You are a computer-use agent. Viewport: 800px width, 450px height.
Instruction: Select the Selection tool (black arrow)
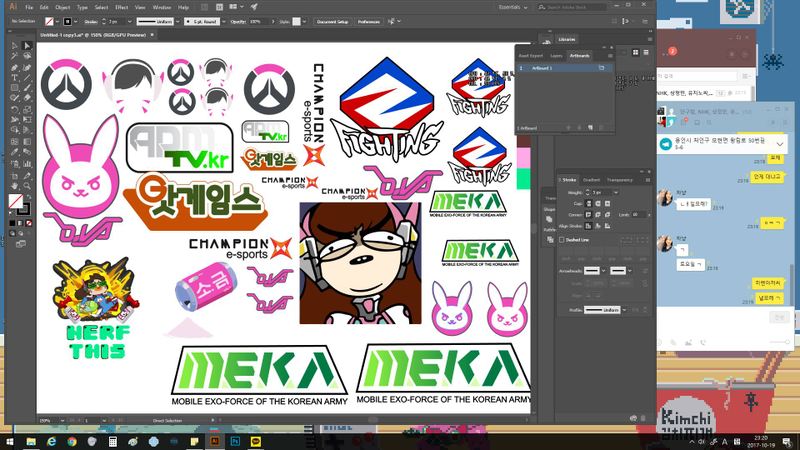click(x=14, y=46)
